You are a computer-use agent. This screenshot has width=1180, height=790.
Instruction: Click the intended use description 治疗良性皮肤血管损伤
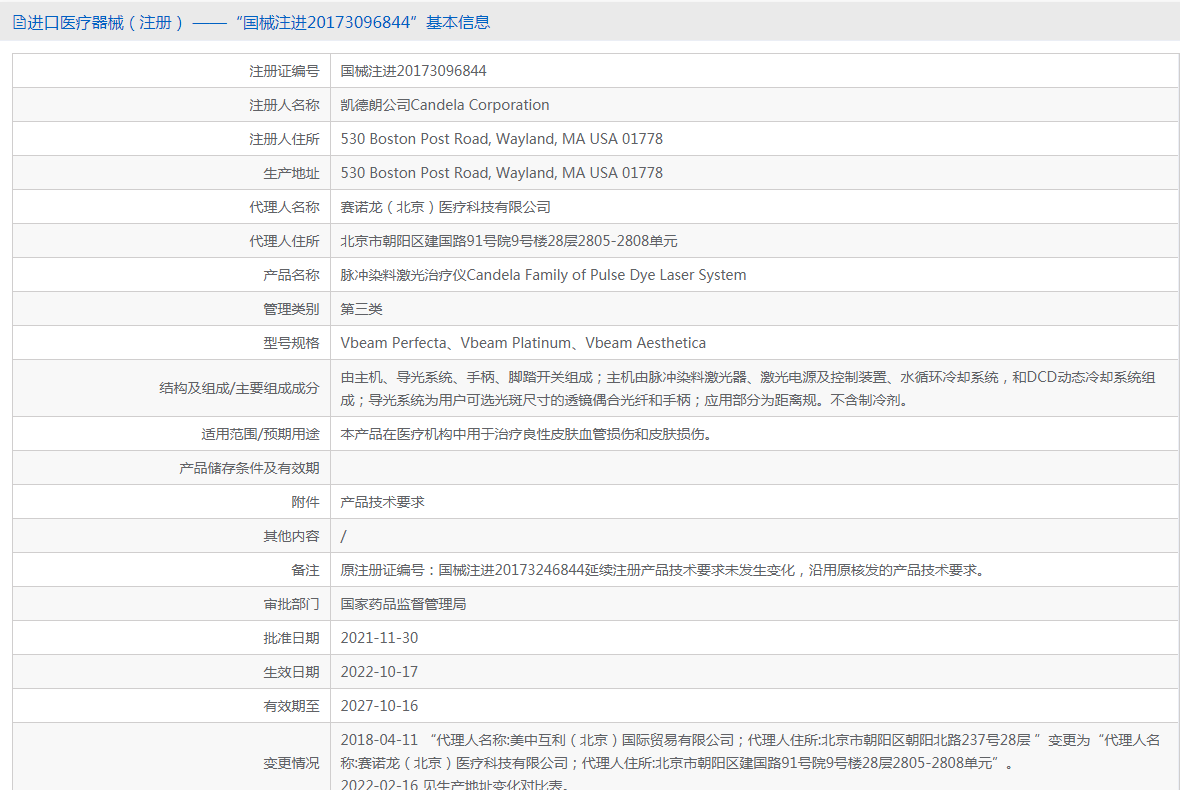click(526, 434)
